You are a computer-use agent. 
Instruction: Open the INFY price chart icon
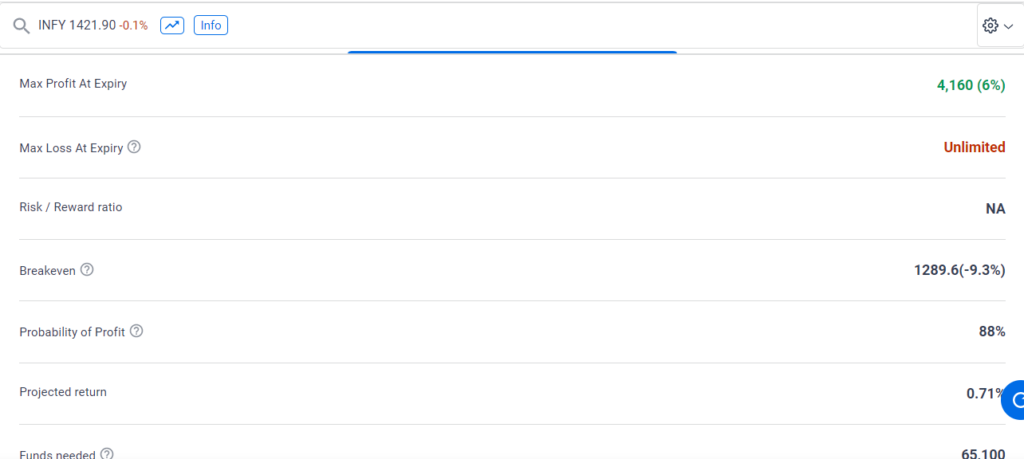click(x=172, y=25)
